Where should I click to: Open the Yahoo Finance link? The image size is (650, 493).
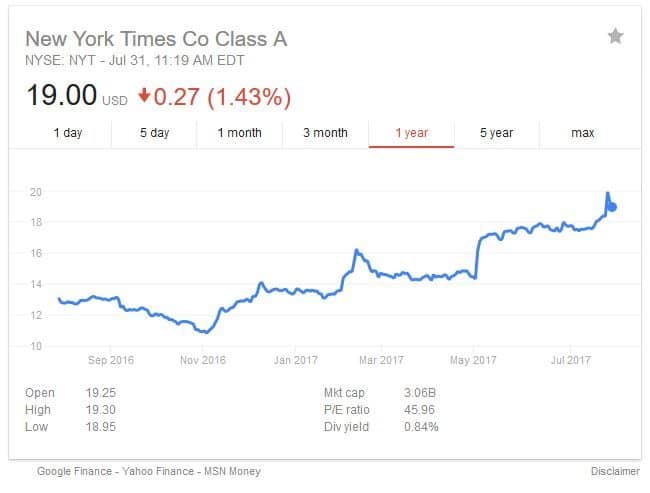[158, 471]
